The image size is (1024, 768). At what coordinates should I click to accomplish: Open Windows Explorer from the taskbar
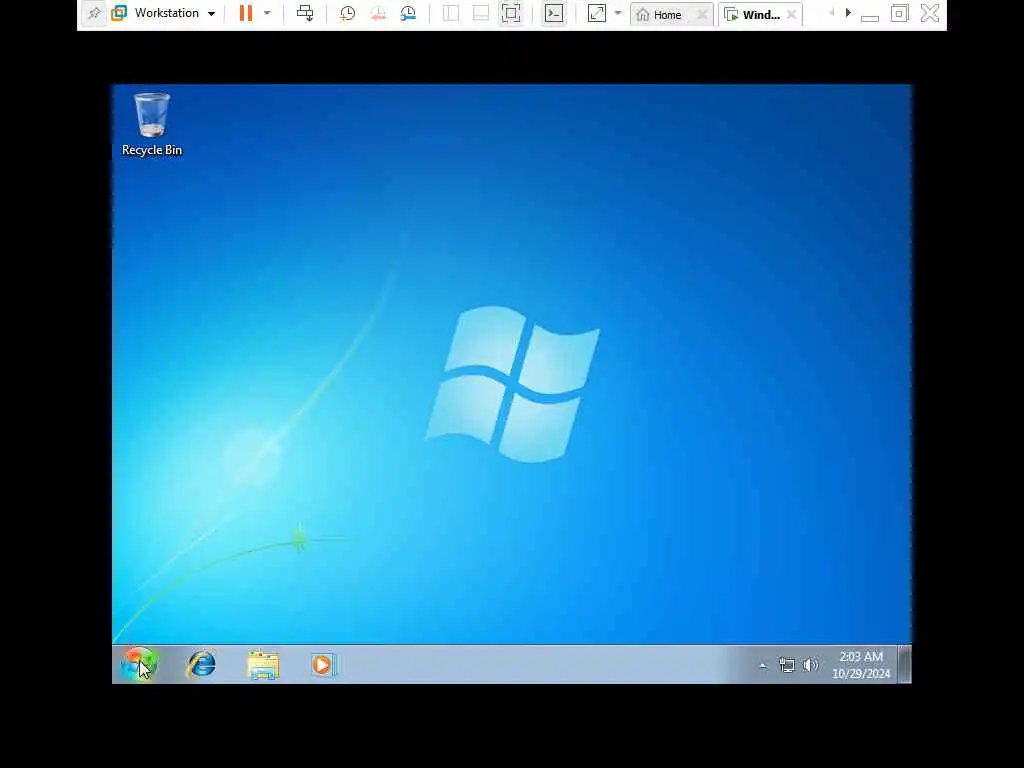tap(263, 665)
